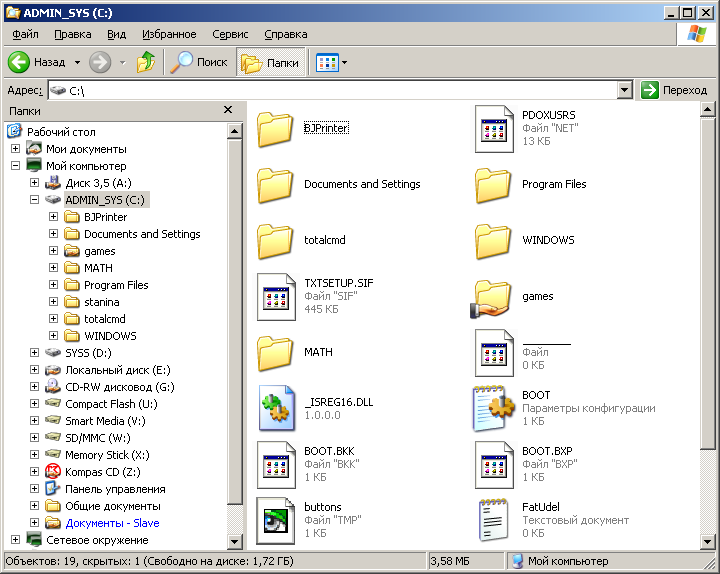Screen dimensions: 720x574
Task: Click the folder tree vertical scrollbar thumb
Action: 234,321
